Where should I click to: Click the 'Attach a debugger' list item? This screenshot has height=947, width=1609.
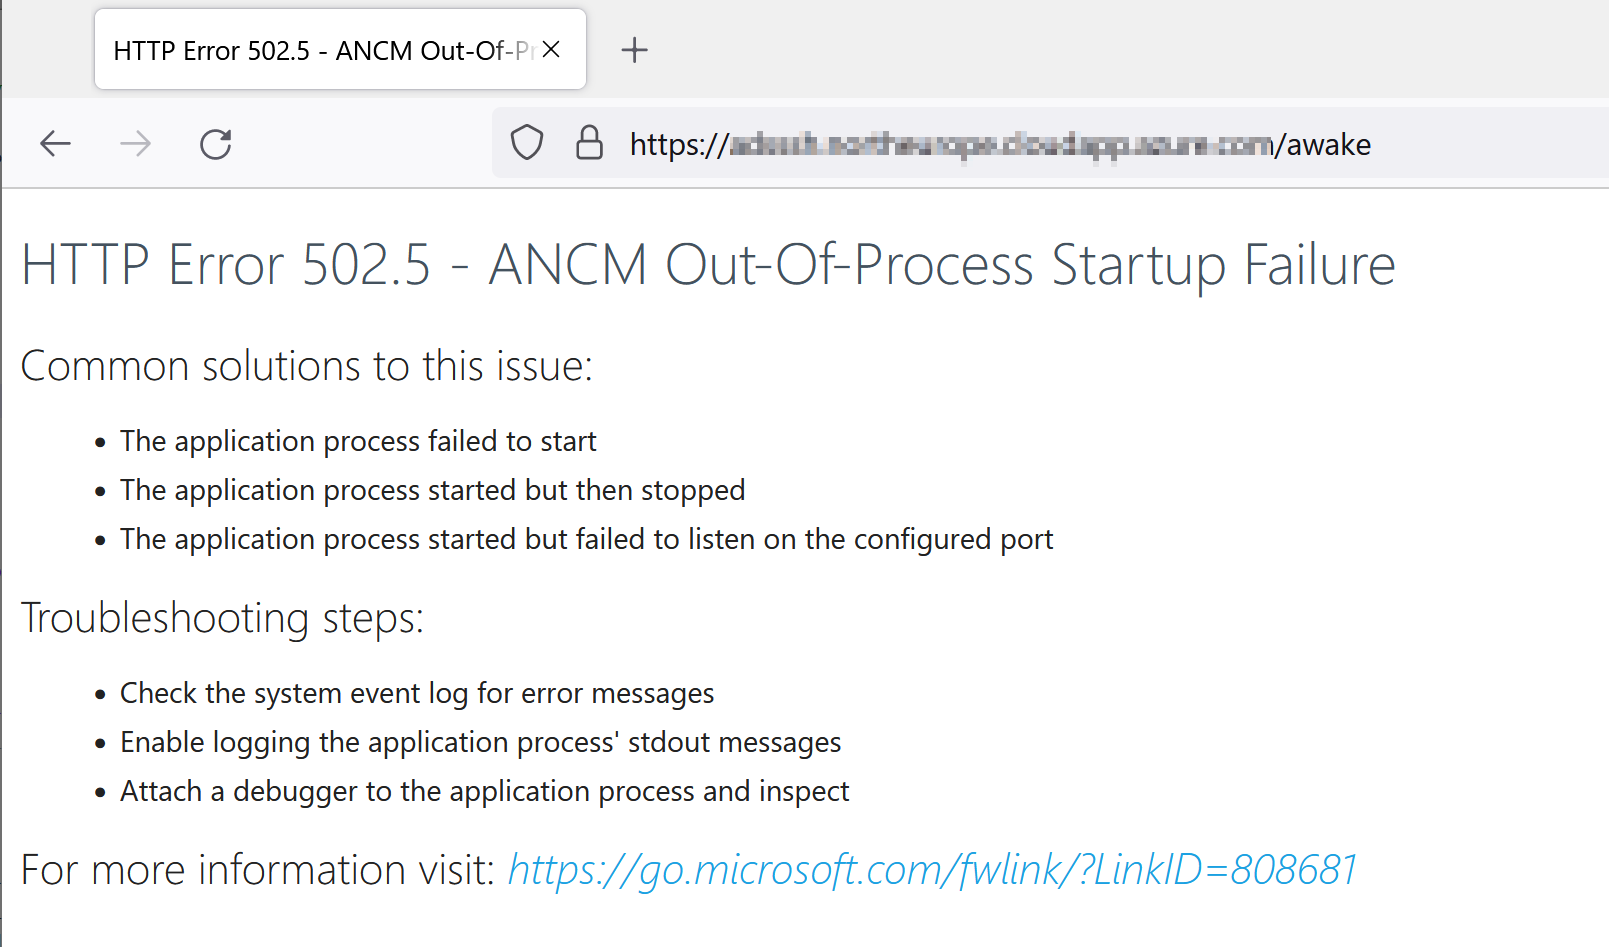[484, 791]
